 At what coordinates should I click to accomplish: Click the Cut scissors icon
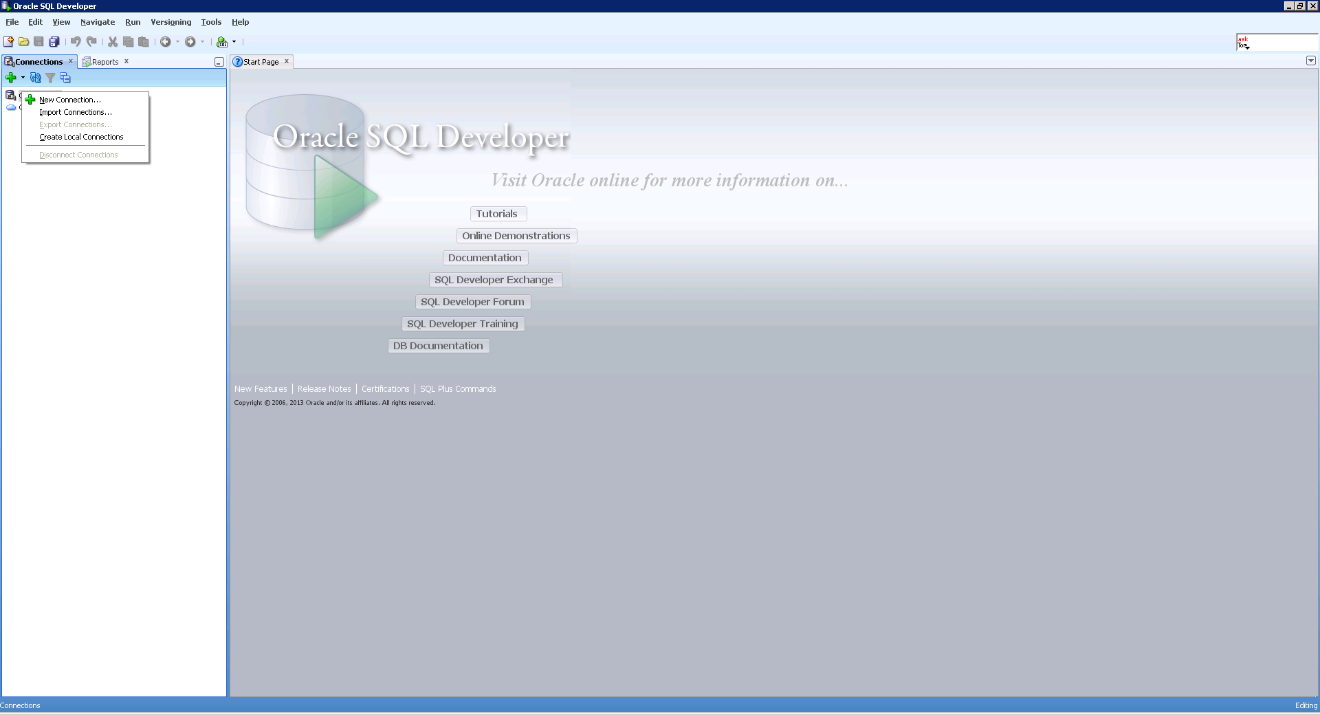(x=113, y=42)
